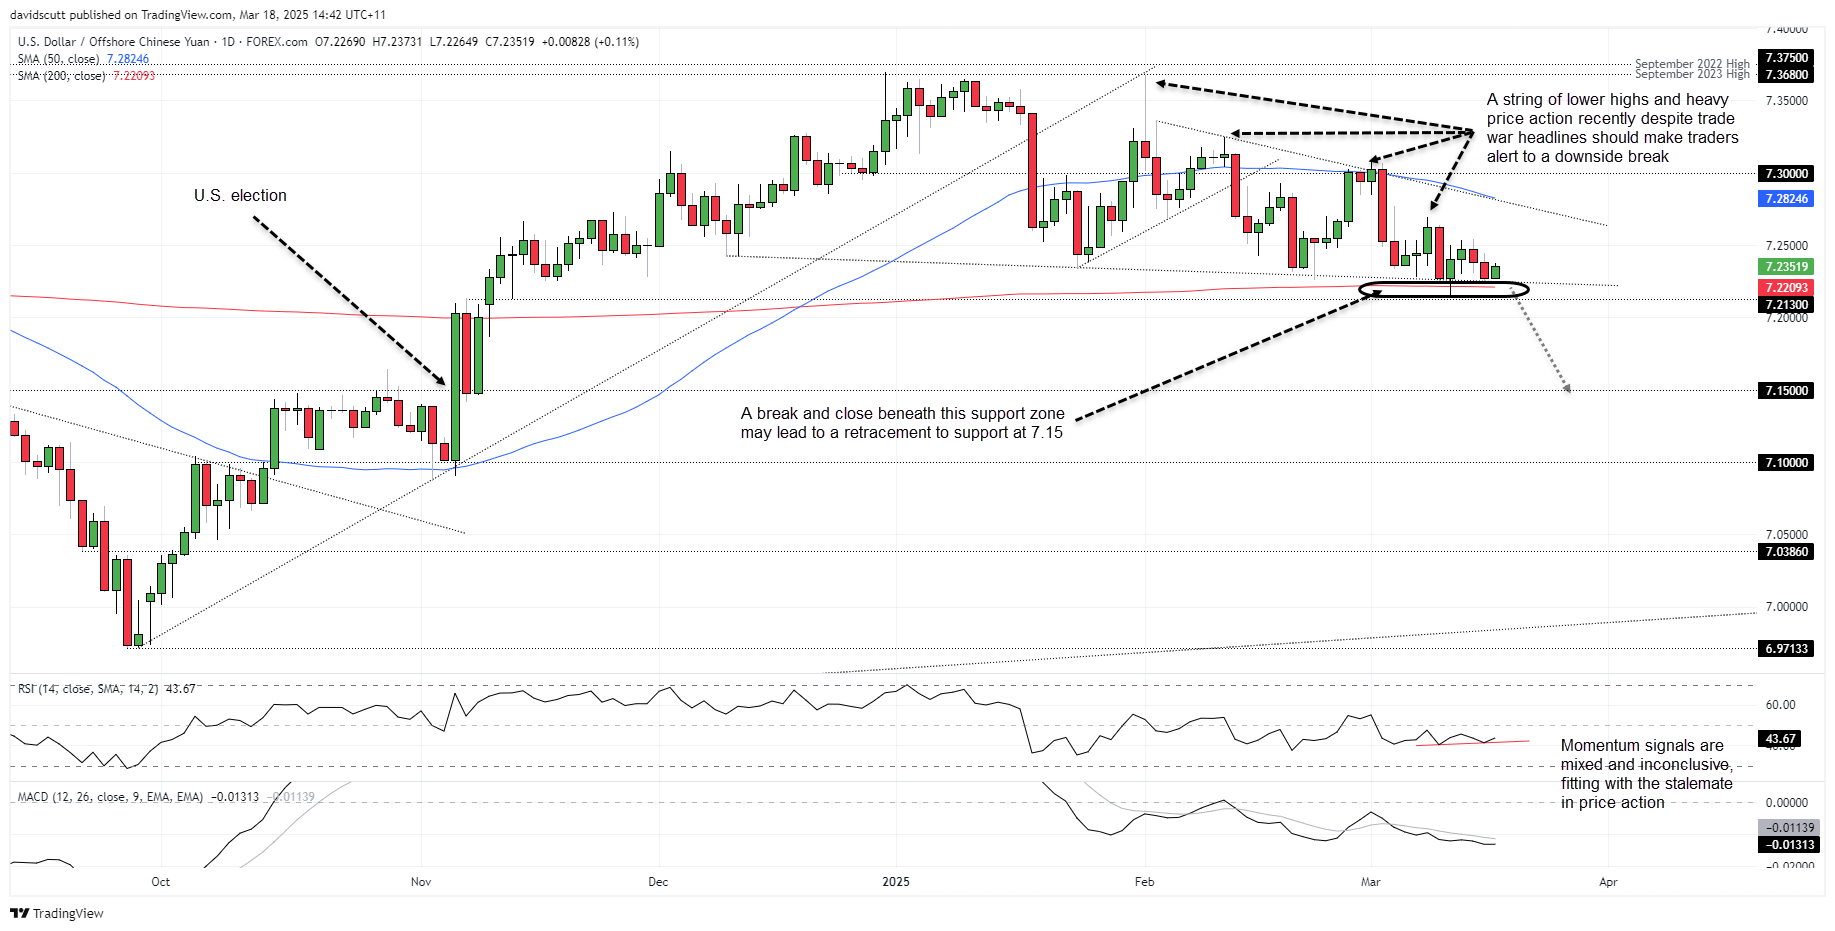Viewport: 1835px width, 931px height.
Task: Click the 7.05000 axis tick label
Action: [1787, 535]
